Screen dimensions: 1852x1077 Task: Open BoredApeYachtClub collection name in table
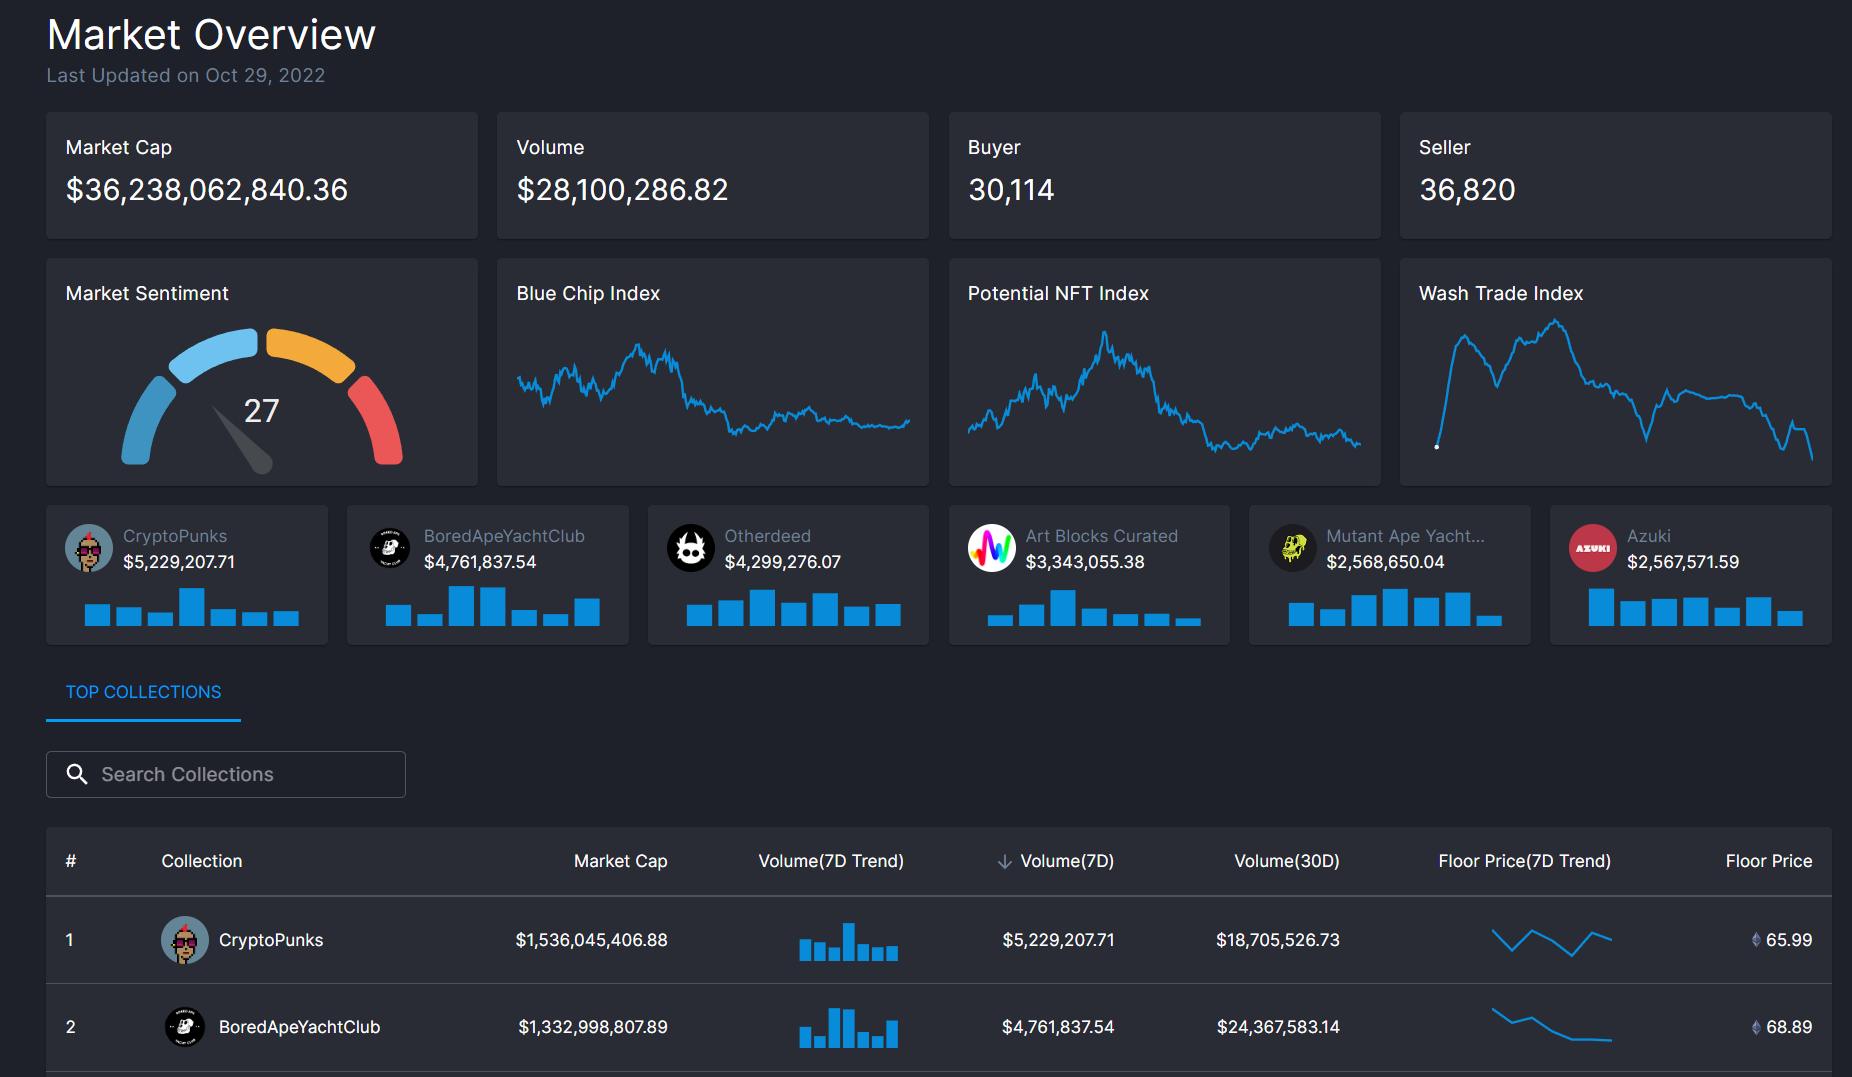coord(299,1027)
